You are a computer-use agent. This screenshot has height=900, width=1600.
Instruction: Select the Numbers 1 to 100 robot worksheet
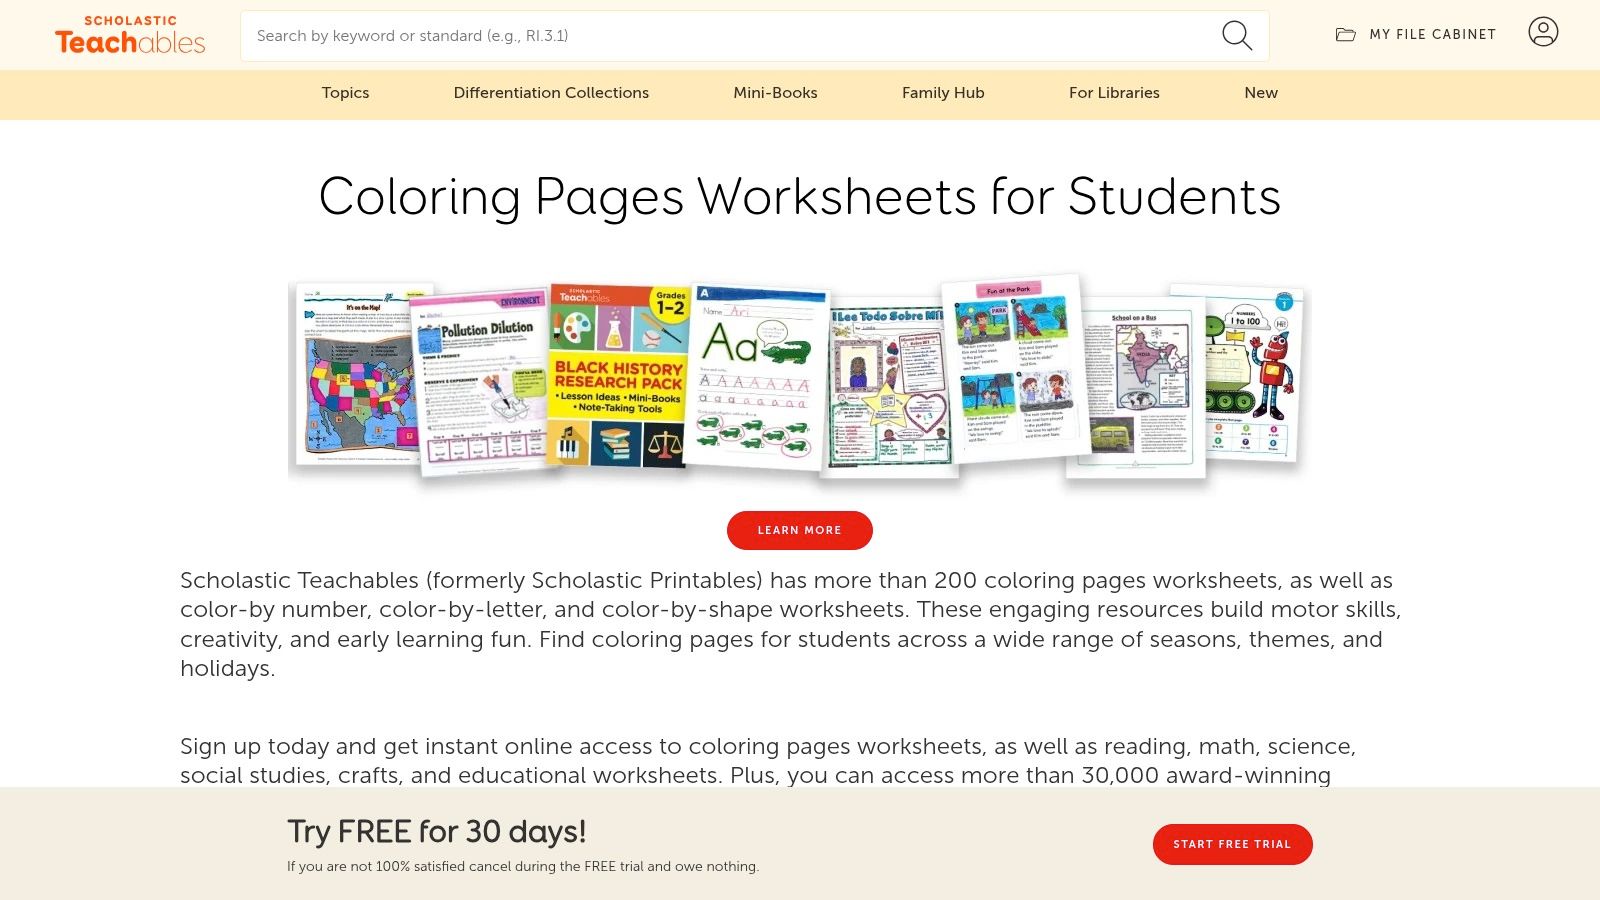click(x=1250, y=380)
